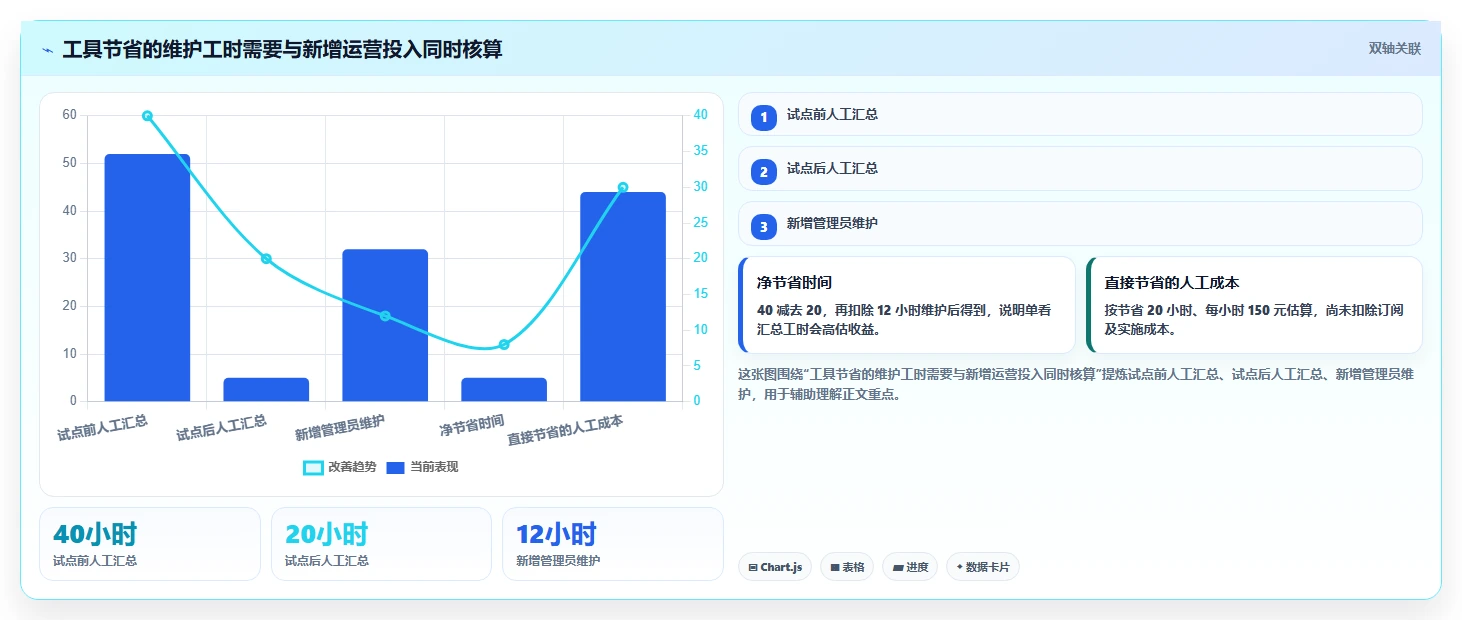The height and width of the screenshot is (620, 1462).
Task: Click the 试点后人工汇总 bar in the chart
Action: tap(266, 390)
